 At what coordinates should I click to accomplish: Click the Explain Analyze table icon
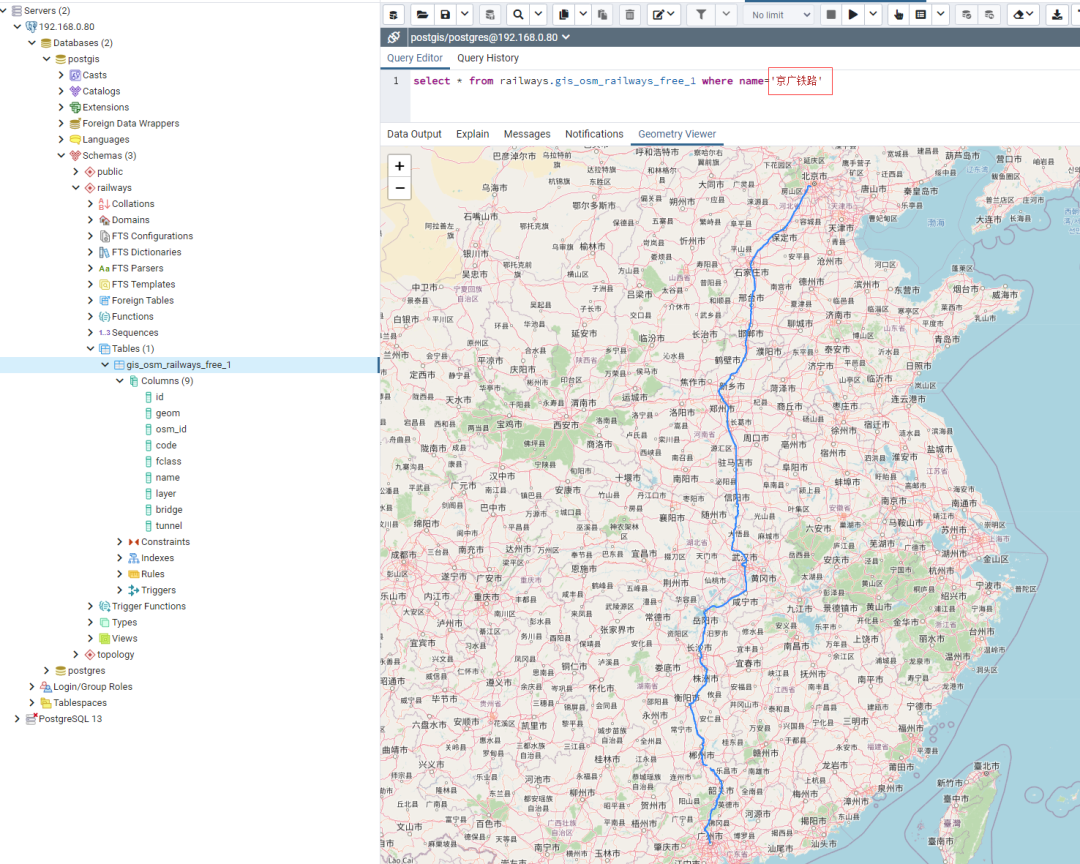coord(920,14)
